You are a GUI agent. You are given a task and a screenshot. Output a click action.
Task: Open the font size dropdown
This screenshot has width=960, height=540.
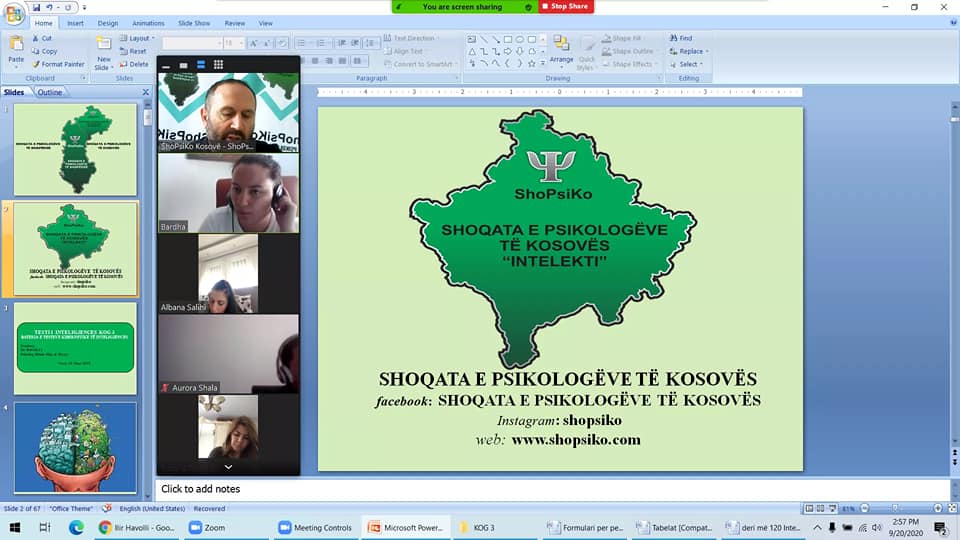(x=241, y=43)
